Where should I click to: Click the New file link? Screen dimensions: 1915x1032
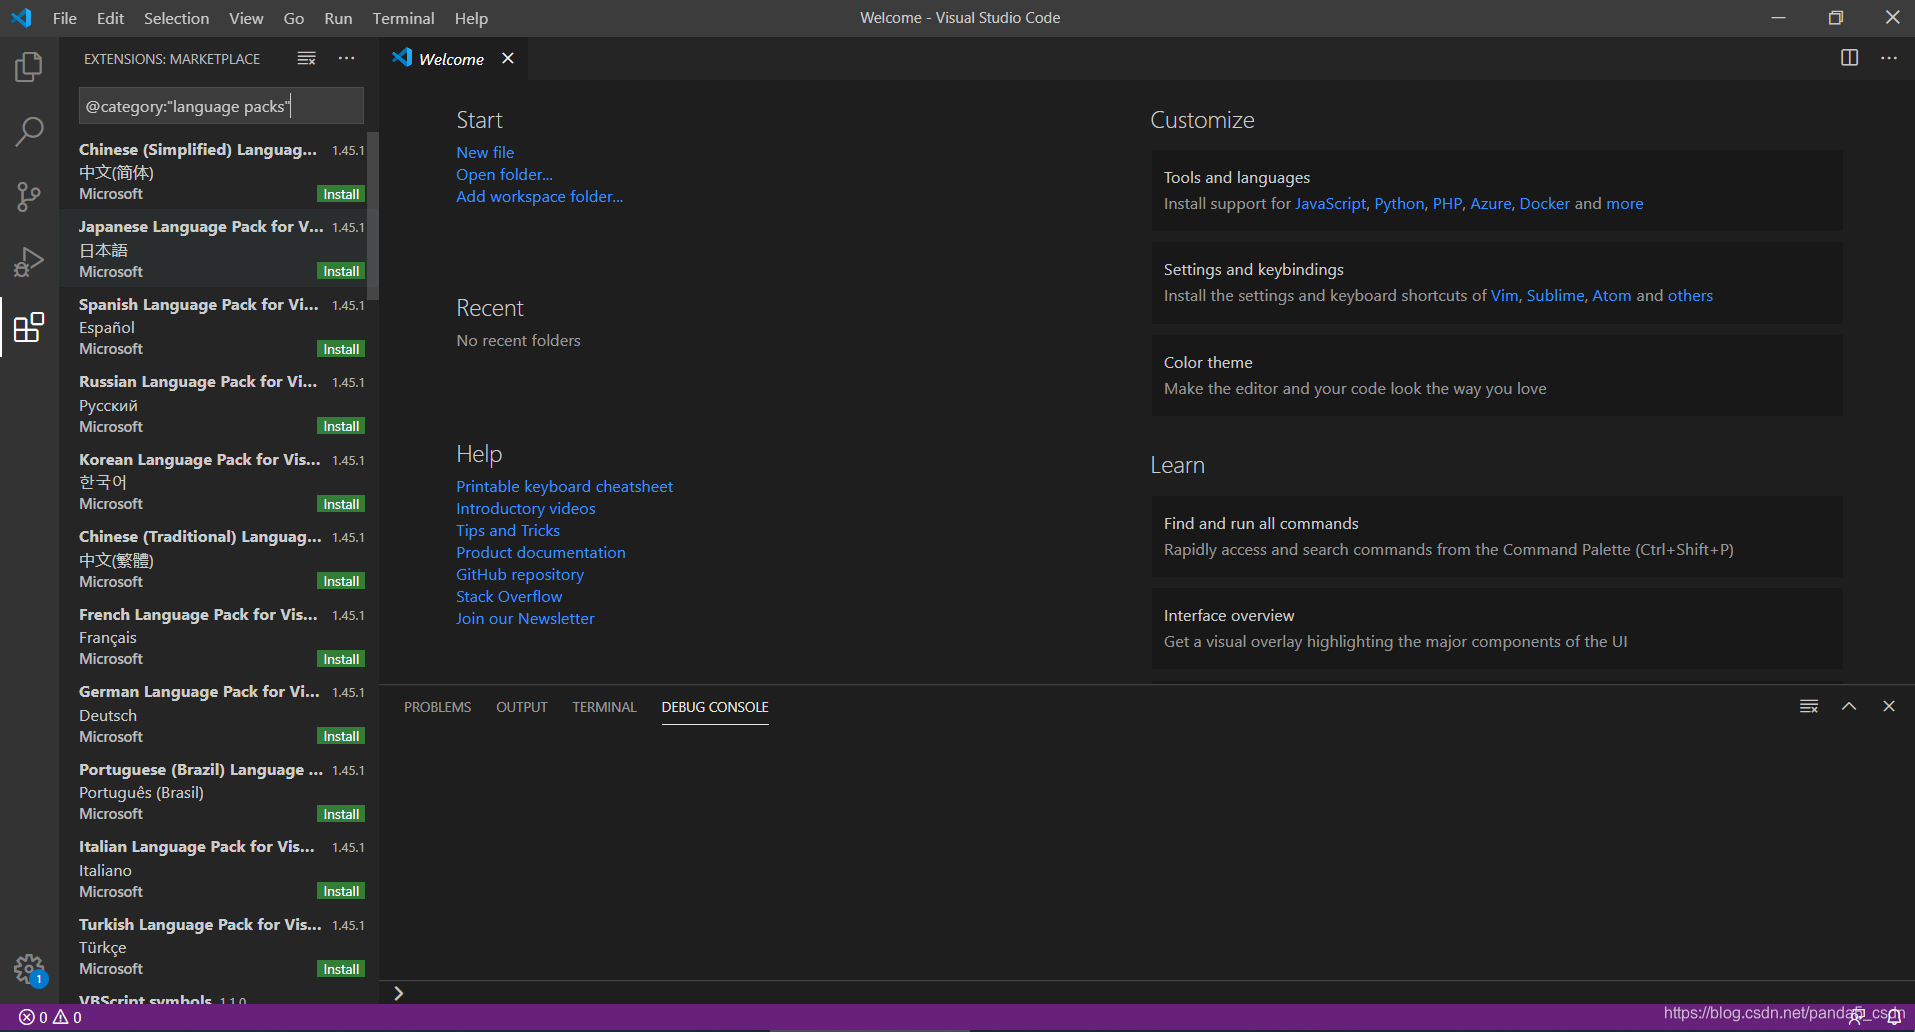point(485,152)
